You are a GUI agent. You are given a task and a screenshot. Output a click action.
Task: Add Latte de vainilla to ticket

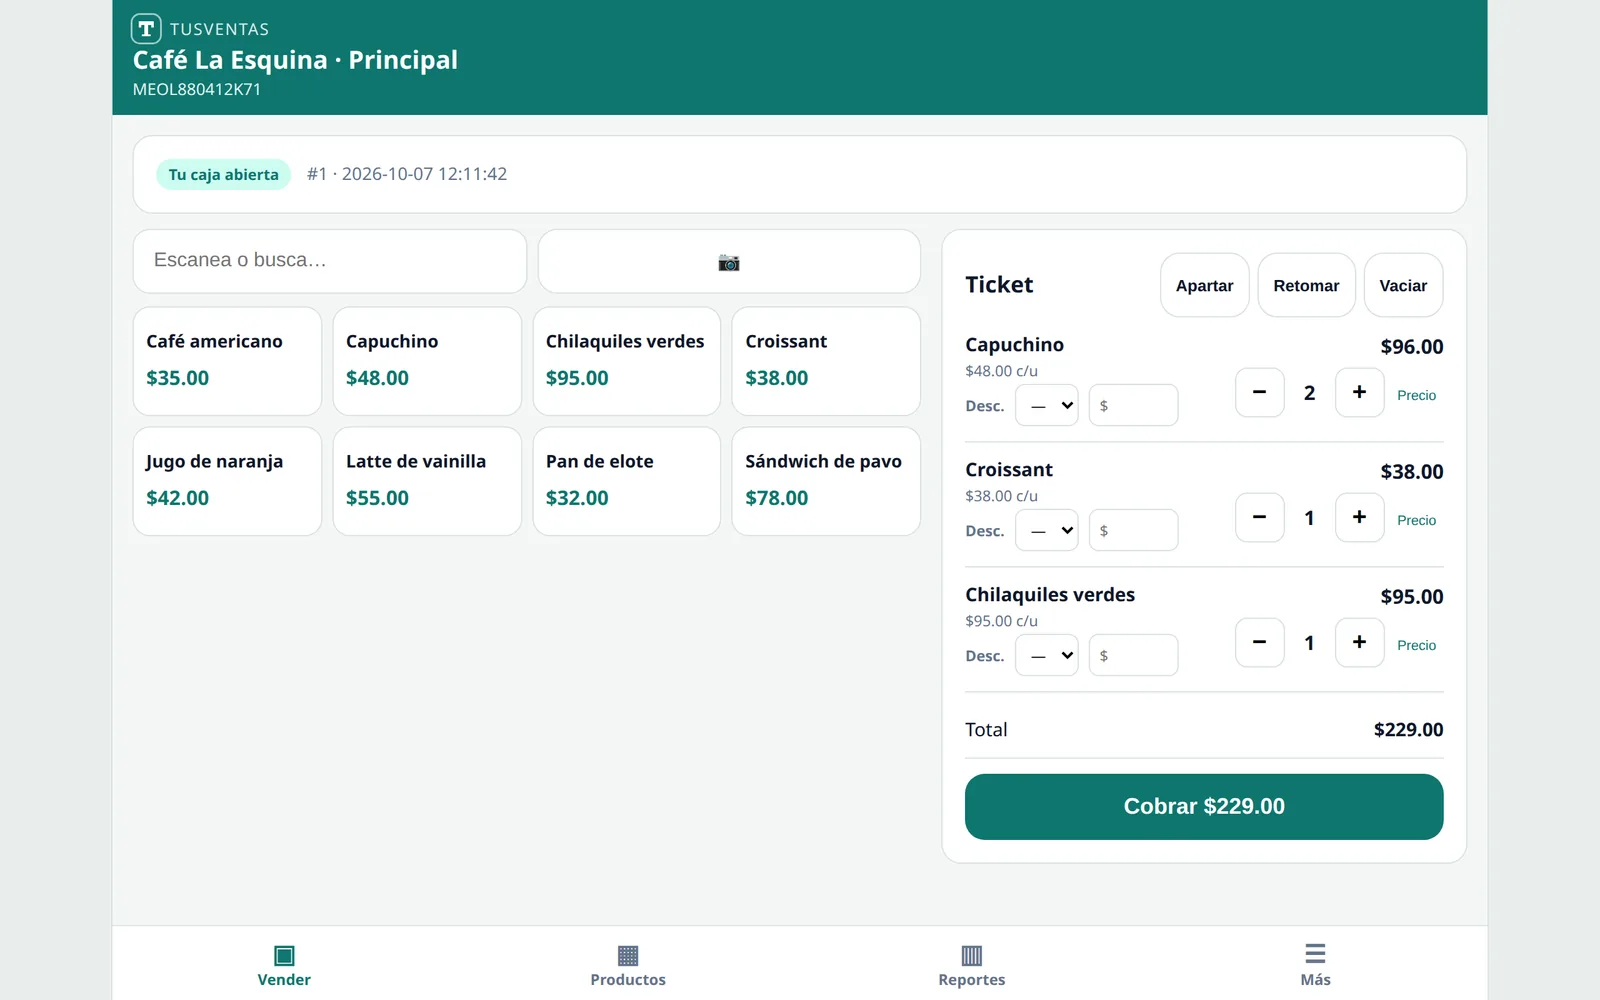click(427, 481)
